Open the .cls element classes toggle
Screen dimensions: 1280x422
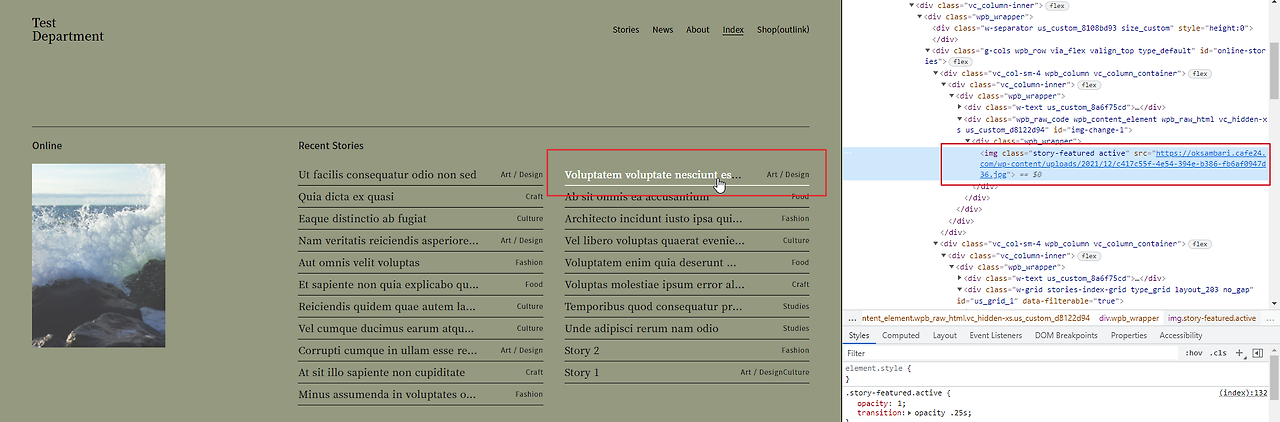1218,353
